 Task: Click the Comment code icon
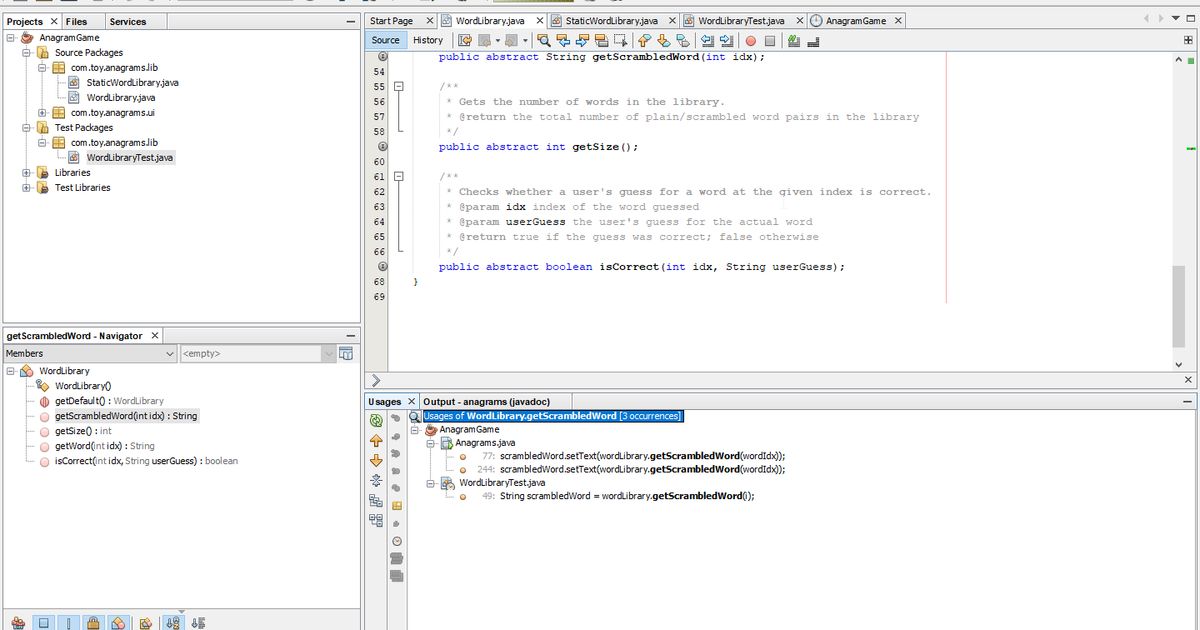(792, 40)
